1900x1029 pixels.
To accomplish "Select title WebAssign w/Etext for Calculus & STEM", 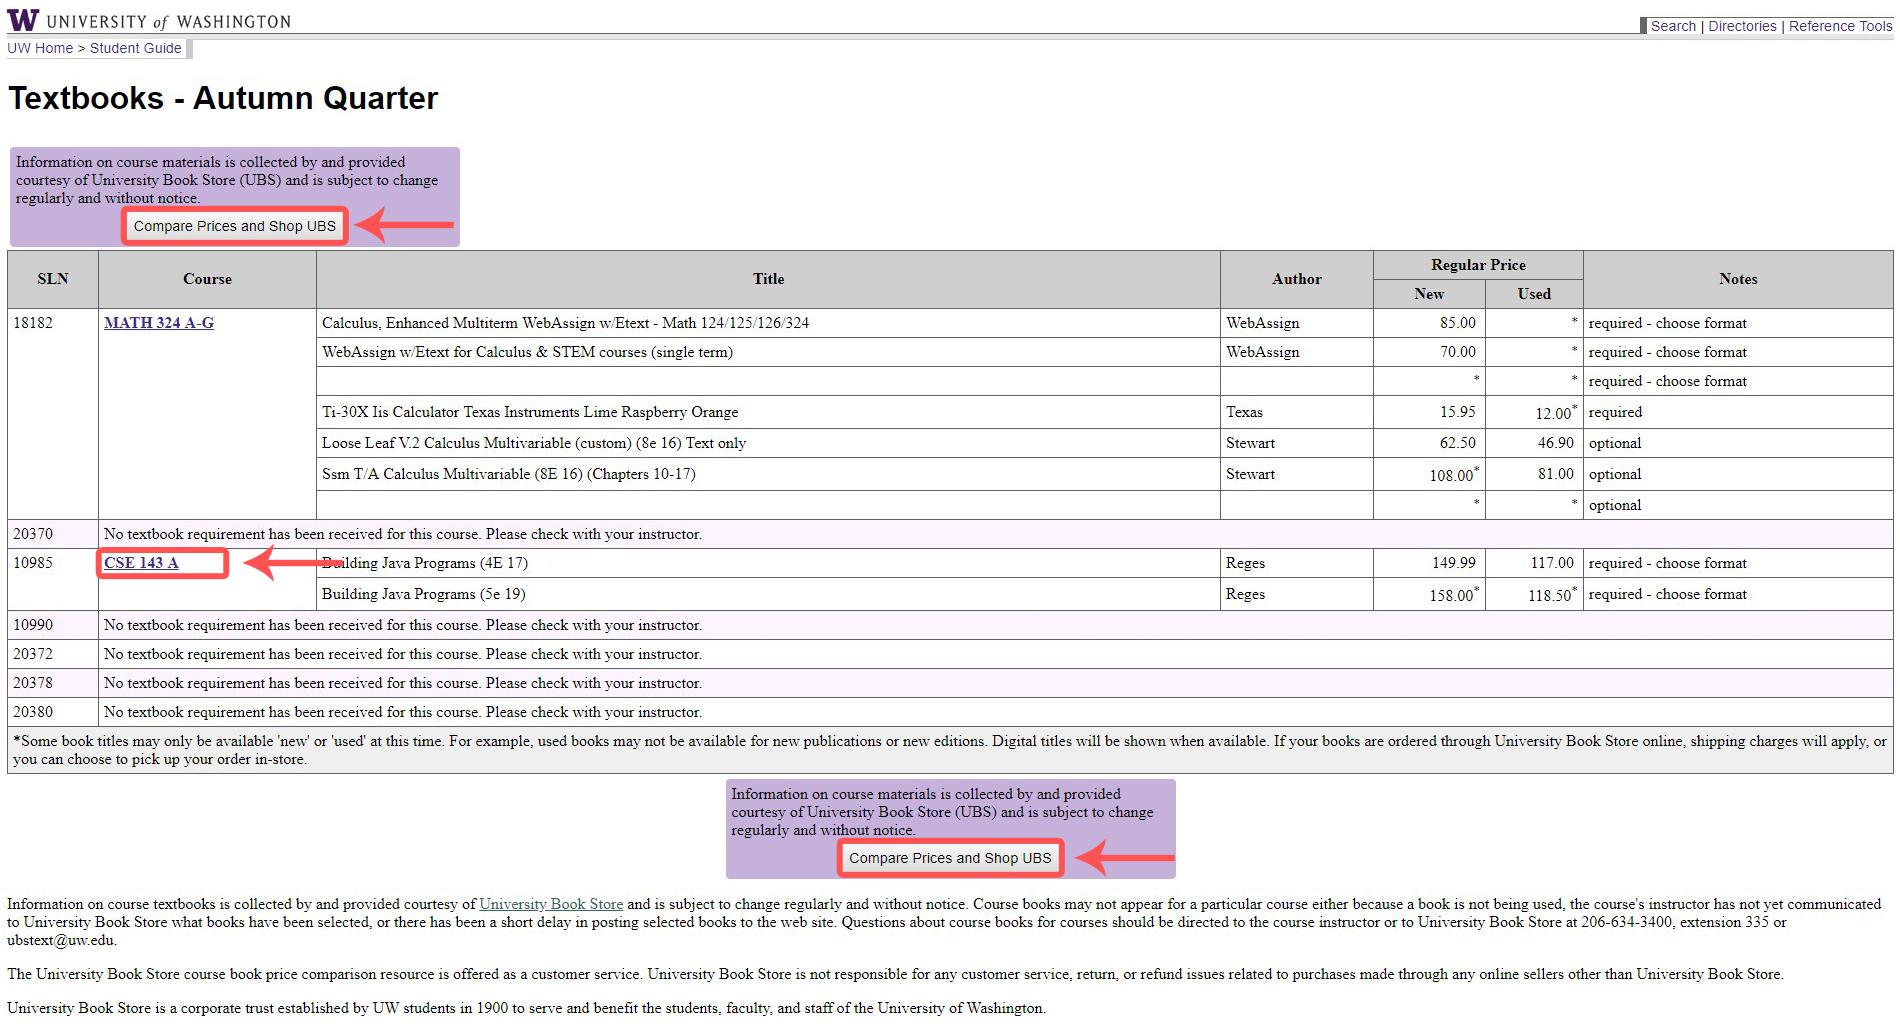I will [x=527, y=352].
